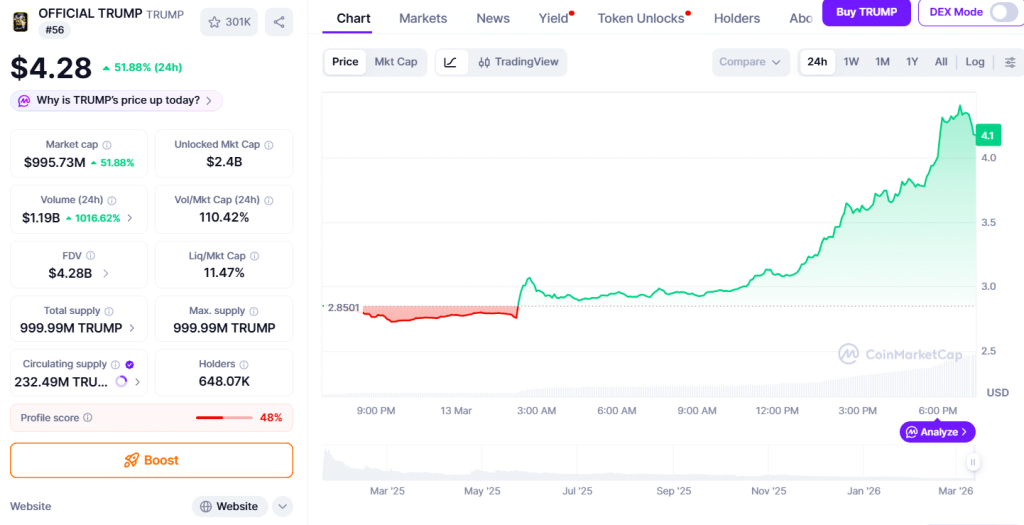Expand the Volume (24h) details chevron
Screen dimensions: 1024x525
pyautogui.click(x=130, y=218)
